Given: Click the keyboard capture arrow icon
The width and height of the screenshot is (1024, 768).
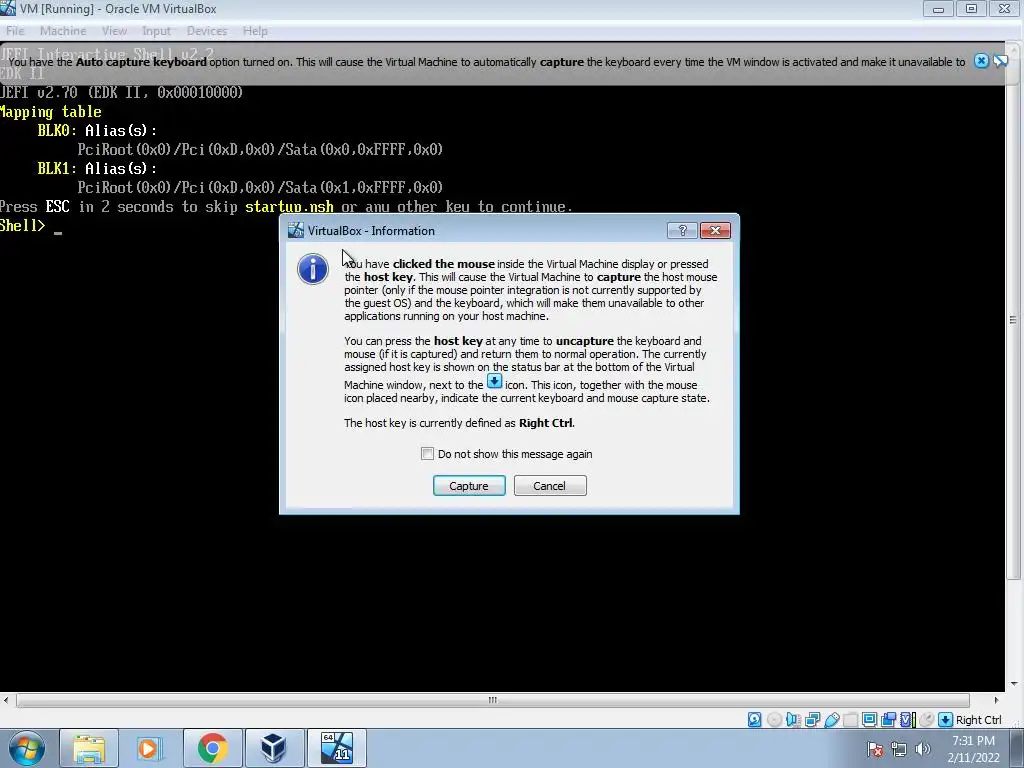Looking at the screenshot, I should (x=945, y=720).
